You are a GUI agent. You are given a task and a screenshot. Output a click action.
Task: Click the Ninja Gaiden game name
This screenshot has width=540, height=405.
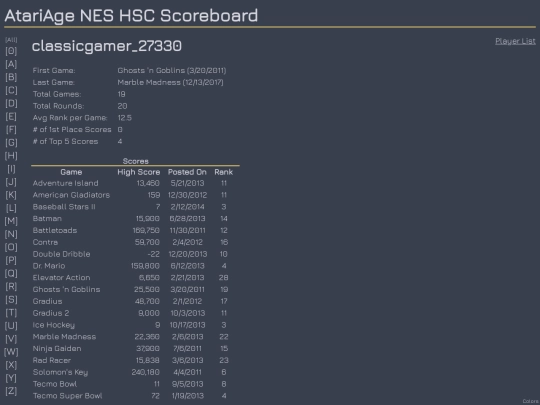point(57,349)
